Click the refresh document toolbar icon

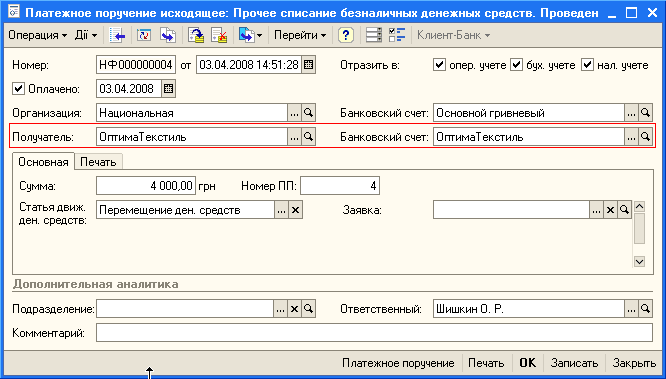[144, 35]
